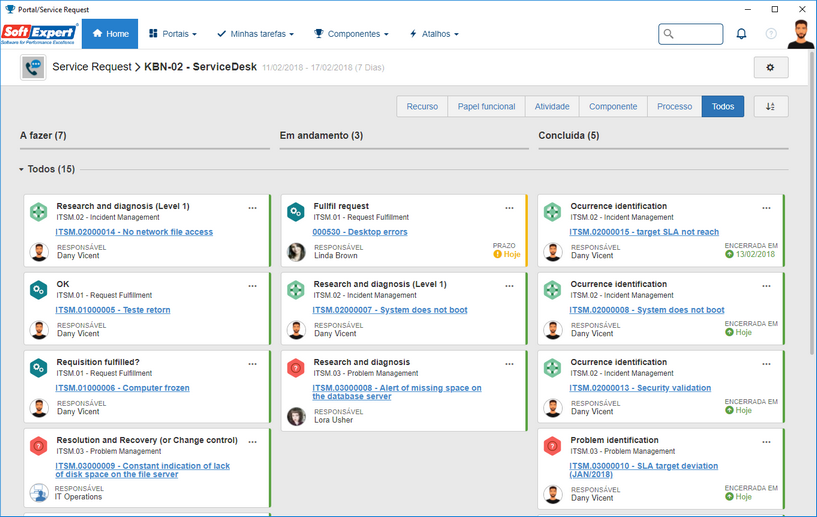Click the sort order icon button
Screen dimensions: 817x517
(771, 106)
